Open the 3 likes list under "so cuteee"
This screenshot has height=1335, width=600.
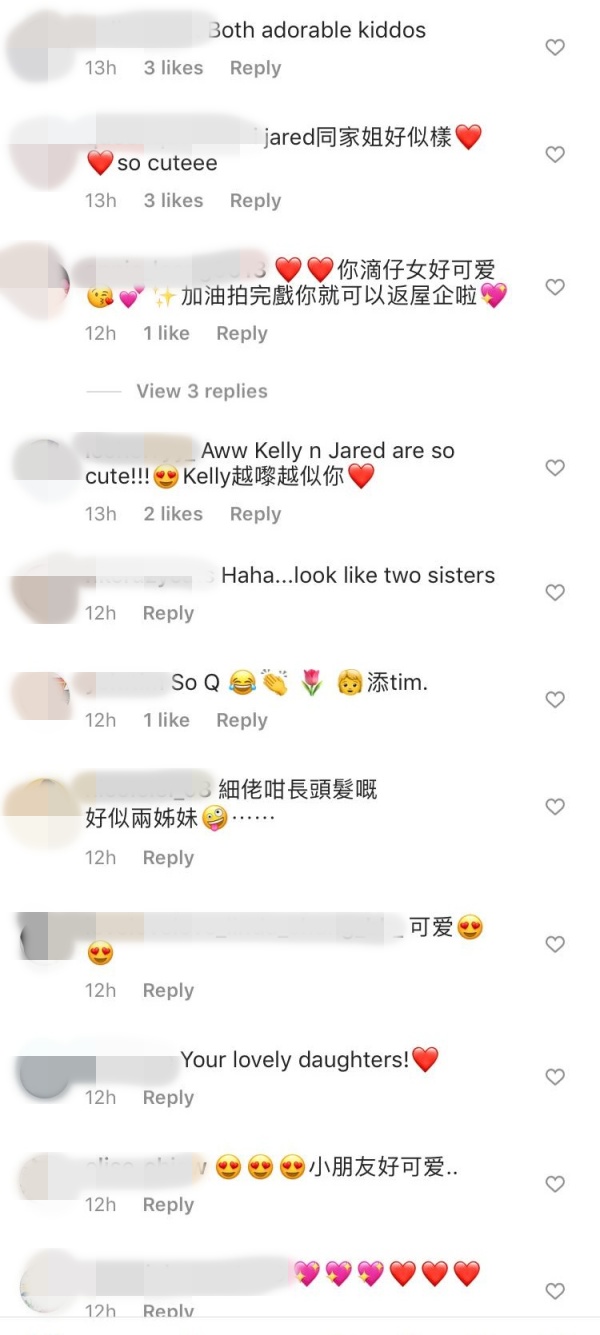(173, 200)
